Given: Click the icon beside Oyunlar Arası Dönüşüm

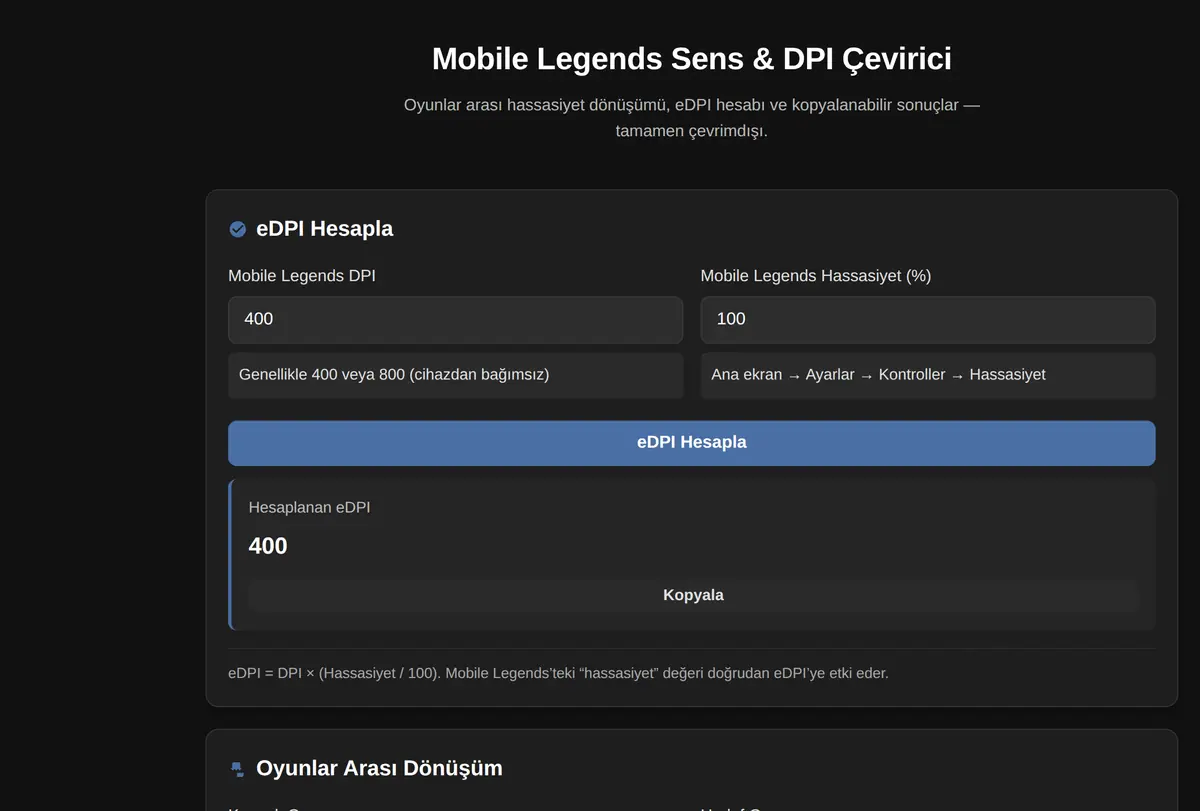Looking at the screenshot, I should click(x=238, y=769).
